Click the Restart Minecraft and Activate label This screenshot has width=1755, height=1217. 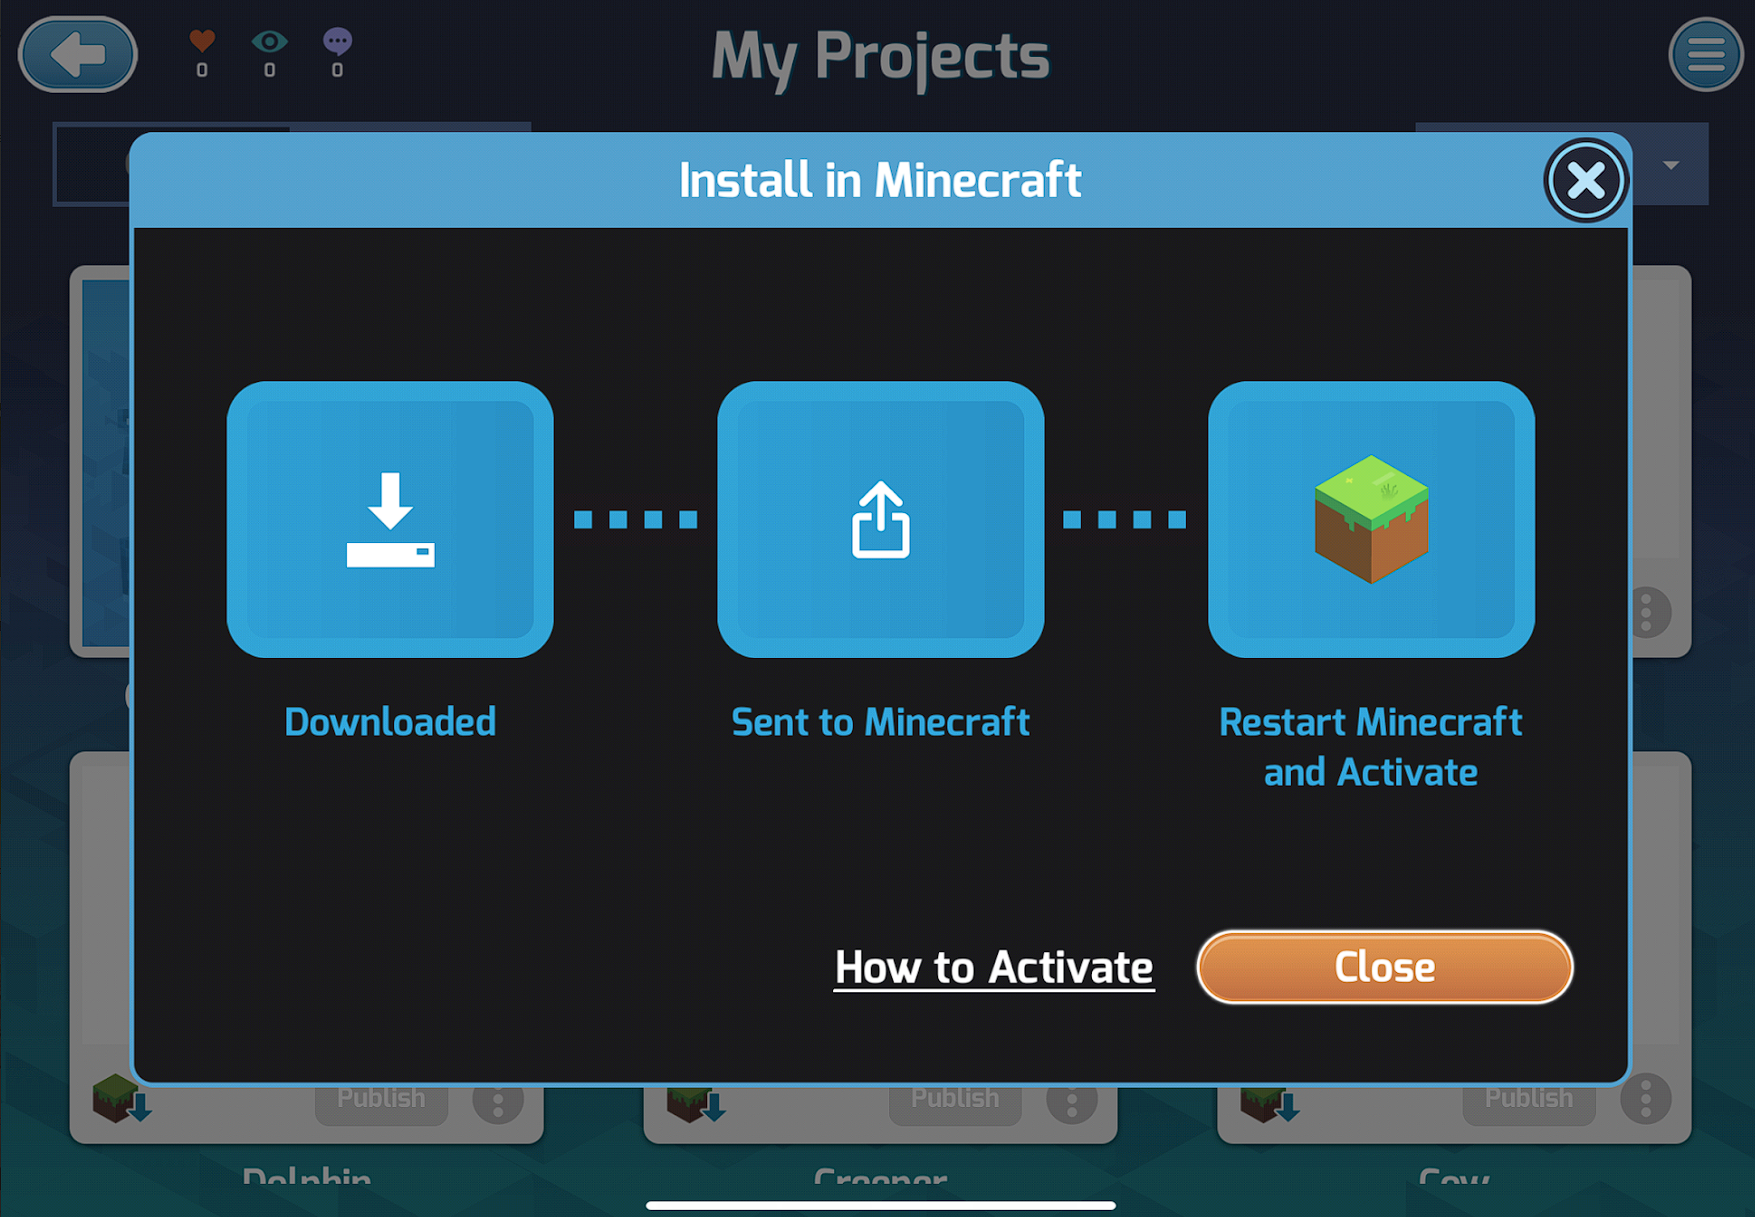(1371, 747)
